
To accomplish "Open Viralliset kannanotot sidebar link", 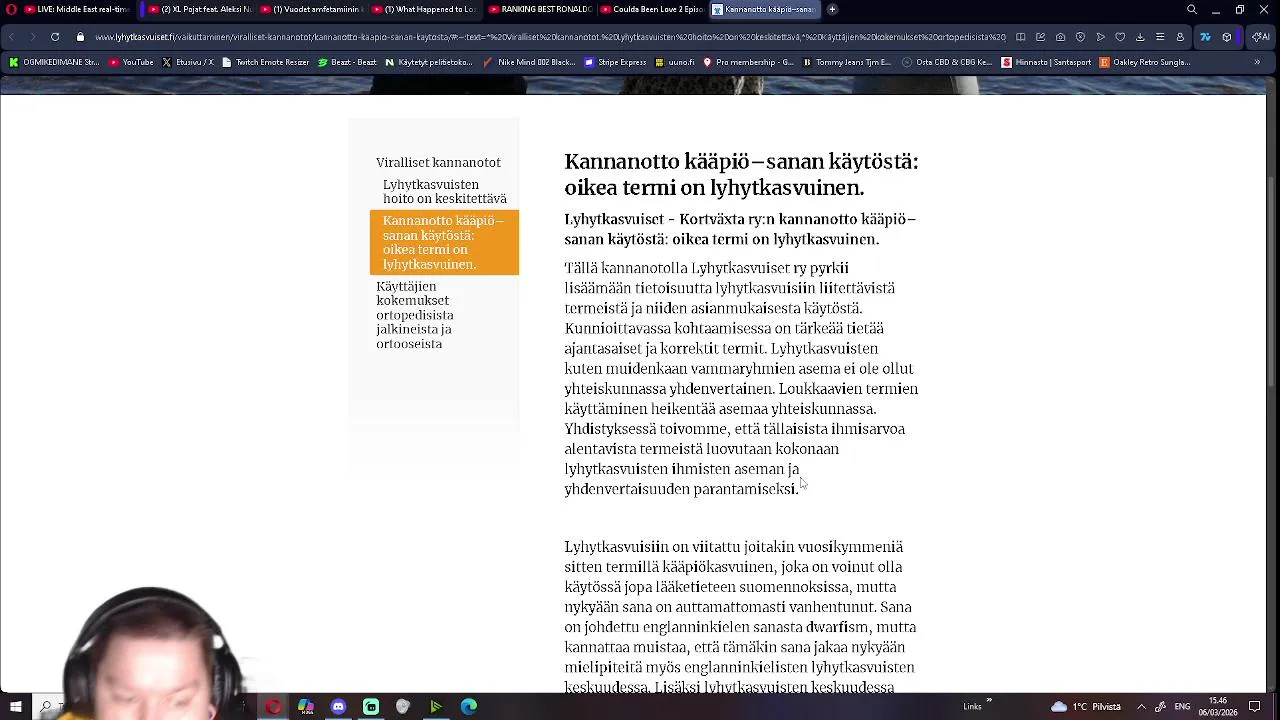I will (x=438, y=162).
